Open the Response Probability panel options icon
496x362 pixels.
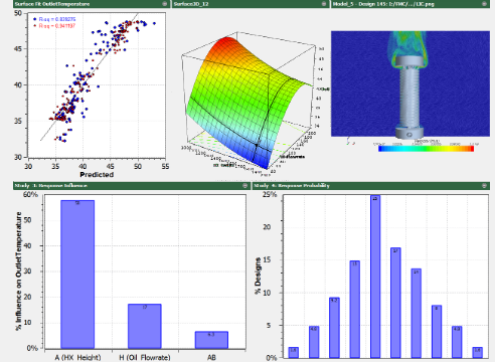(484, 185)
